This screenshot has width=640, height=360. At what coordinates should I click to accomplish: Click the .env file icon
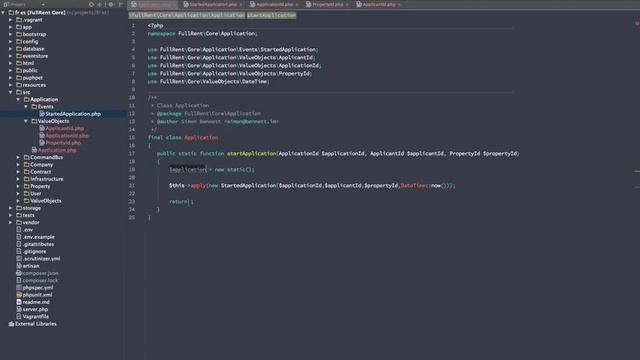click(19, 230)
